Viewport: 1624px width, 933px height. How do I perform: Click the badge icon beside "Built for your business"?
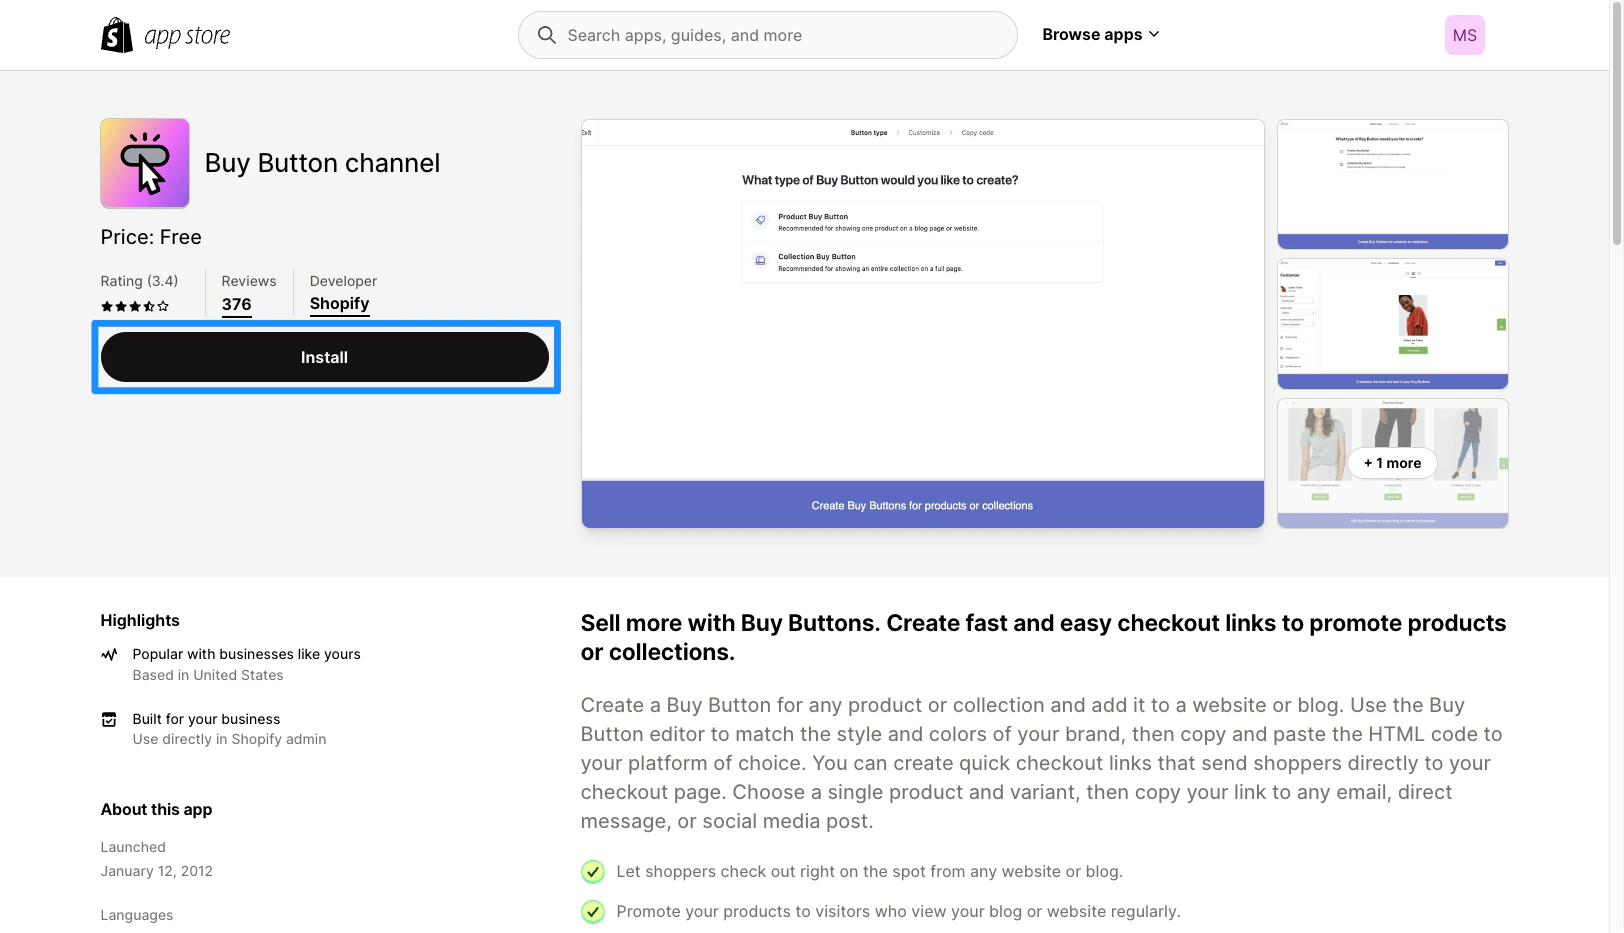coord(109,719)
